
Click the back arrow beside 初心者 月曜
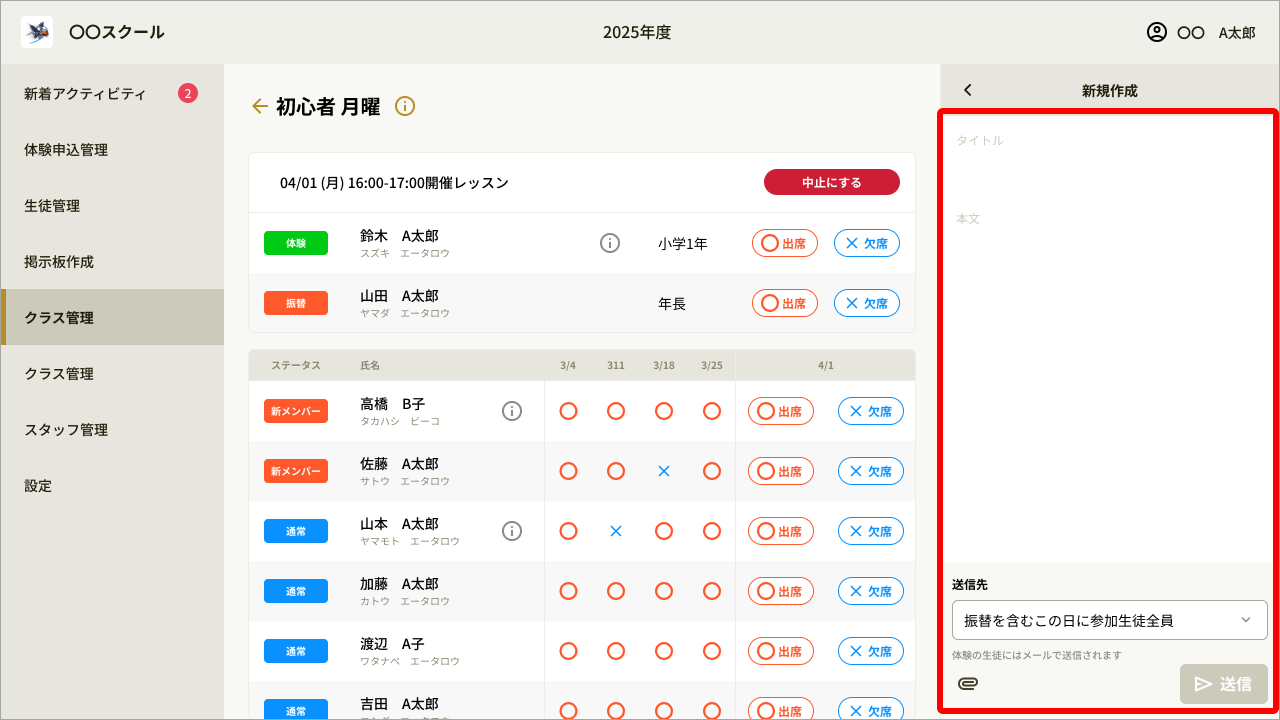[259, 106]
